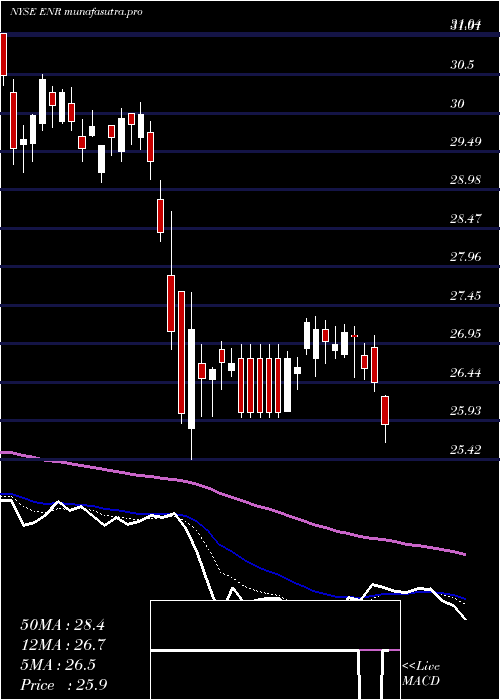Click the 28.98 price axis label
The height and width of the screenshot is (700, 500).
(x=466, y=180)
